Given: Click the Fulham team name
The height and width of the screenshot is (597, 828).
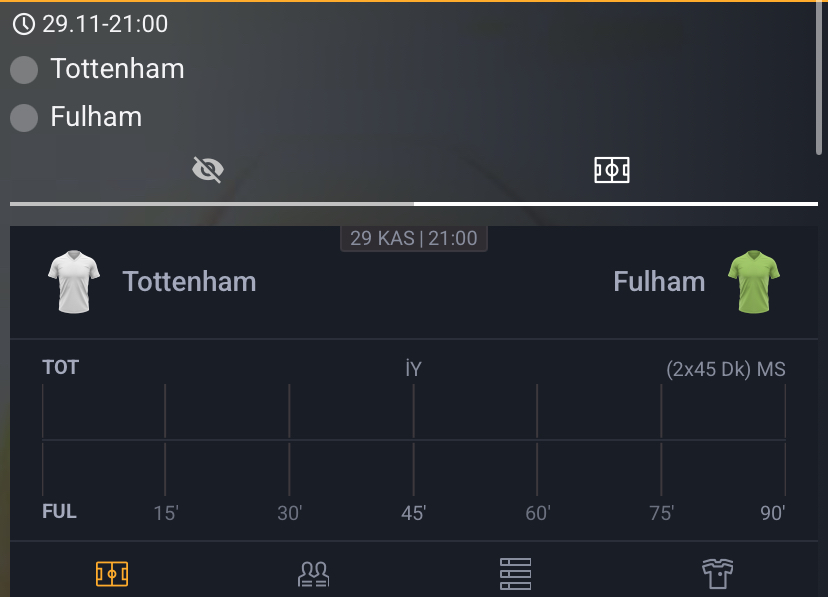Looking at the screenshot, I should [x=659, y=282].
